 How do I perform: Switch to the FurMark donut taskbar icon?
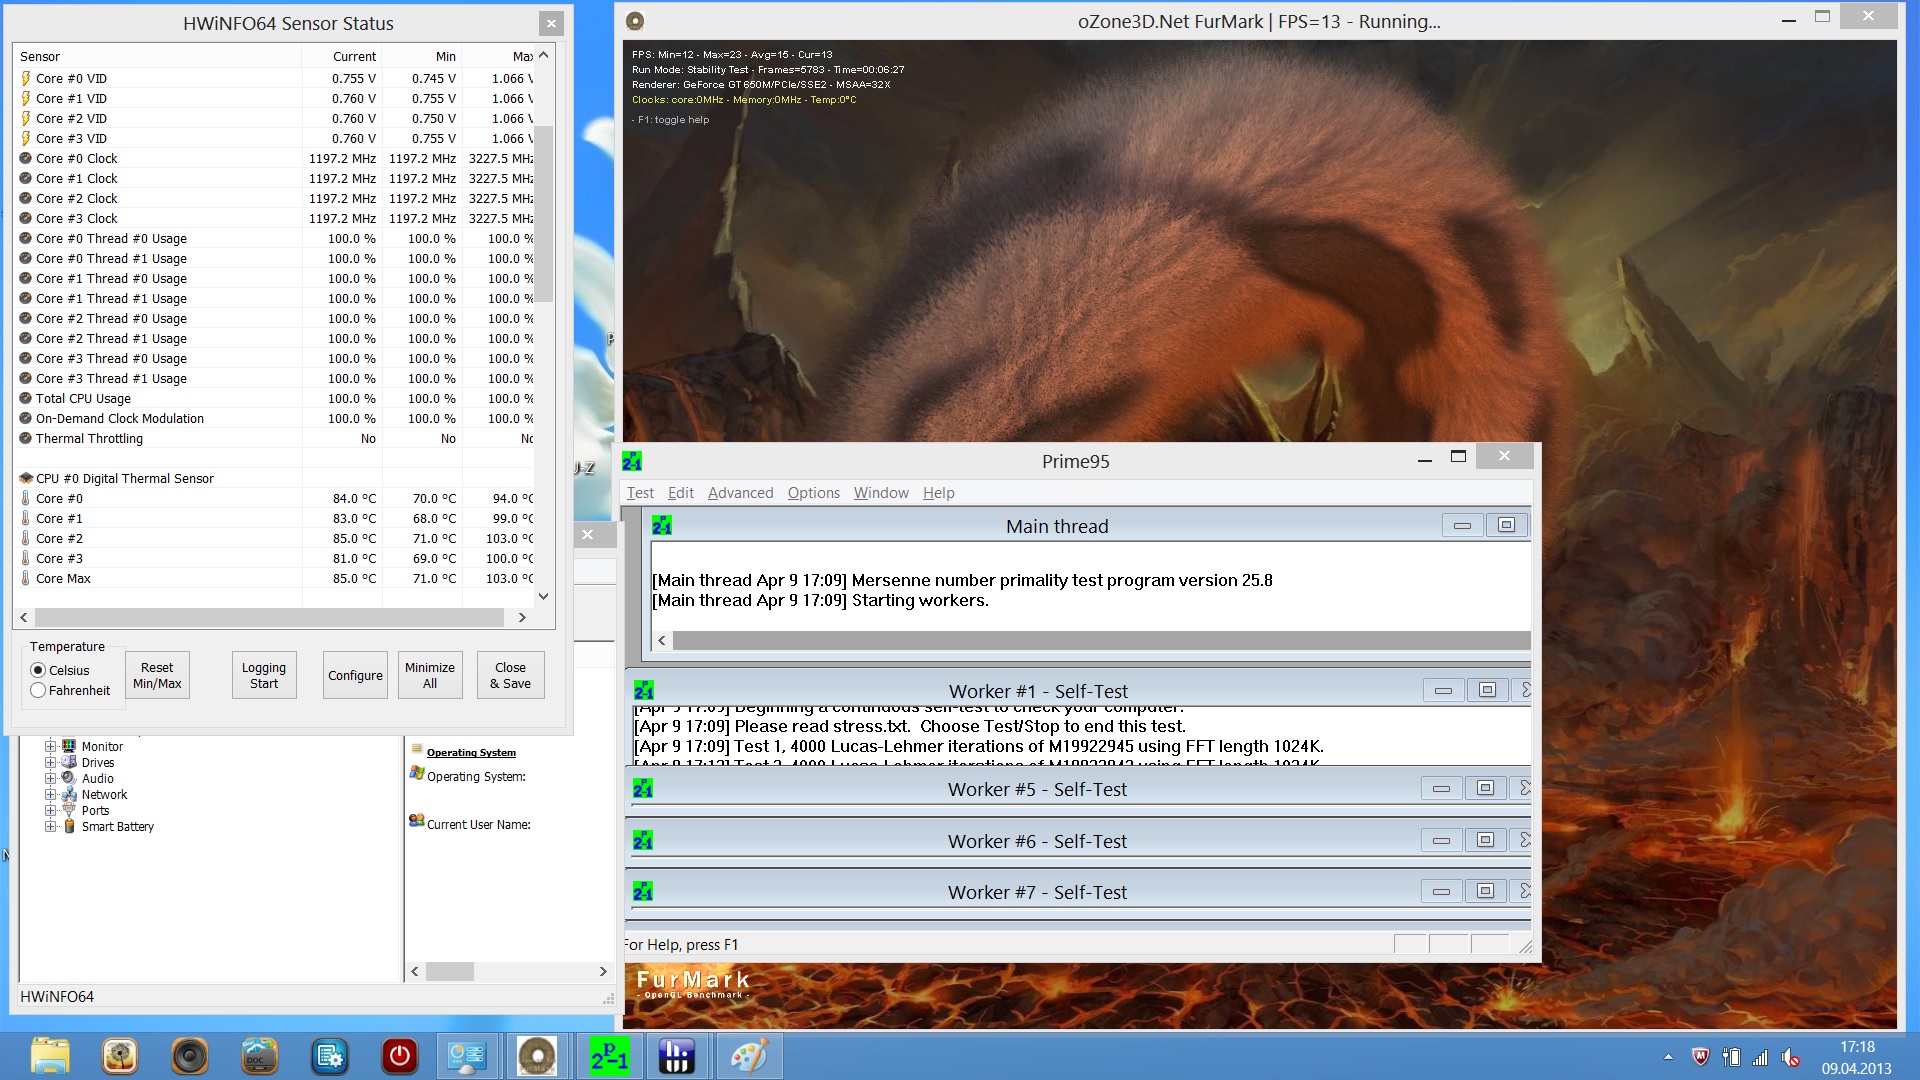coord(537,1056)
